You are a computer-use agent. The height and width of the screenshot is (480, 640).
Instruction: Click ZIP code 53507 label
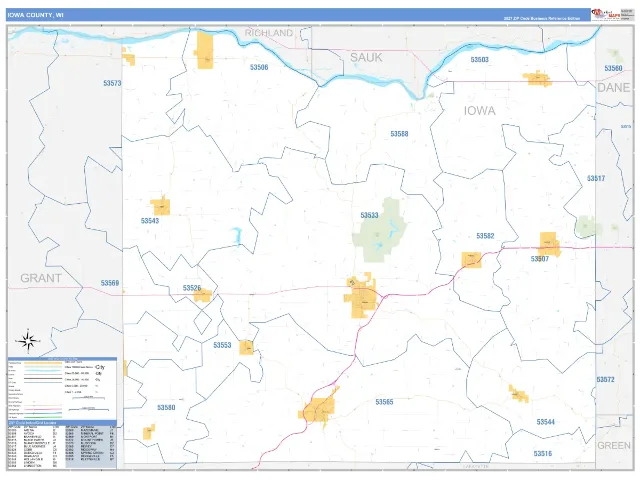pyautogui.click(x=540, y=259)
